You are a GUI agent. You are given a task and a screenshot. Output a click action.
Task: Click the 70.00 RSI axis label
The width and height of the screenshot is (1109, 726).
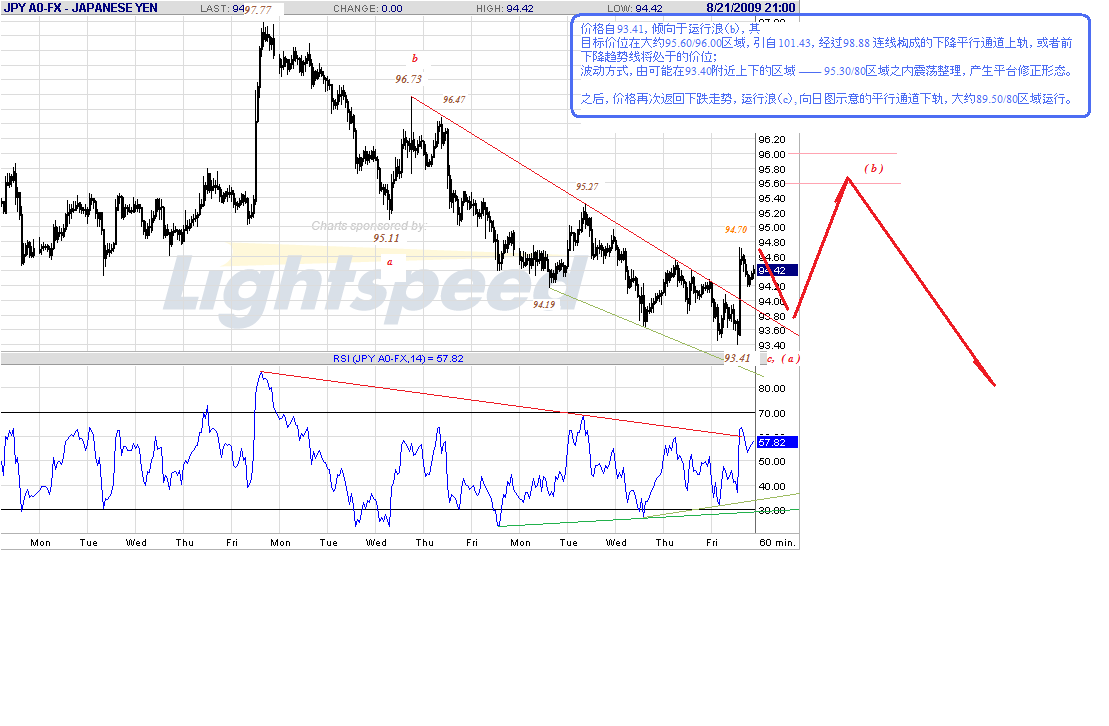click(772, 413)
